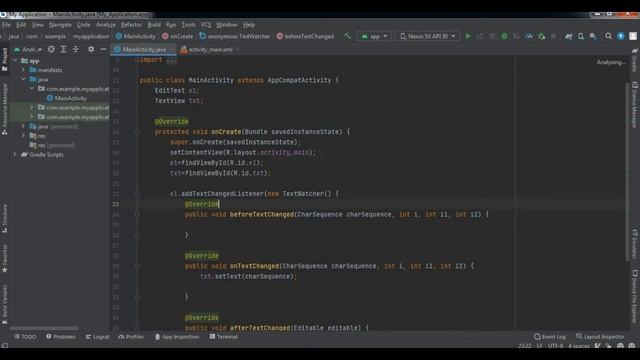Hide the Project panel with minus icon
The height and width of the screenshot is (360, 640).
coord(103,49)
